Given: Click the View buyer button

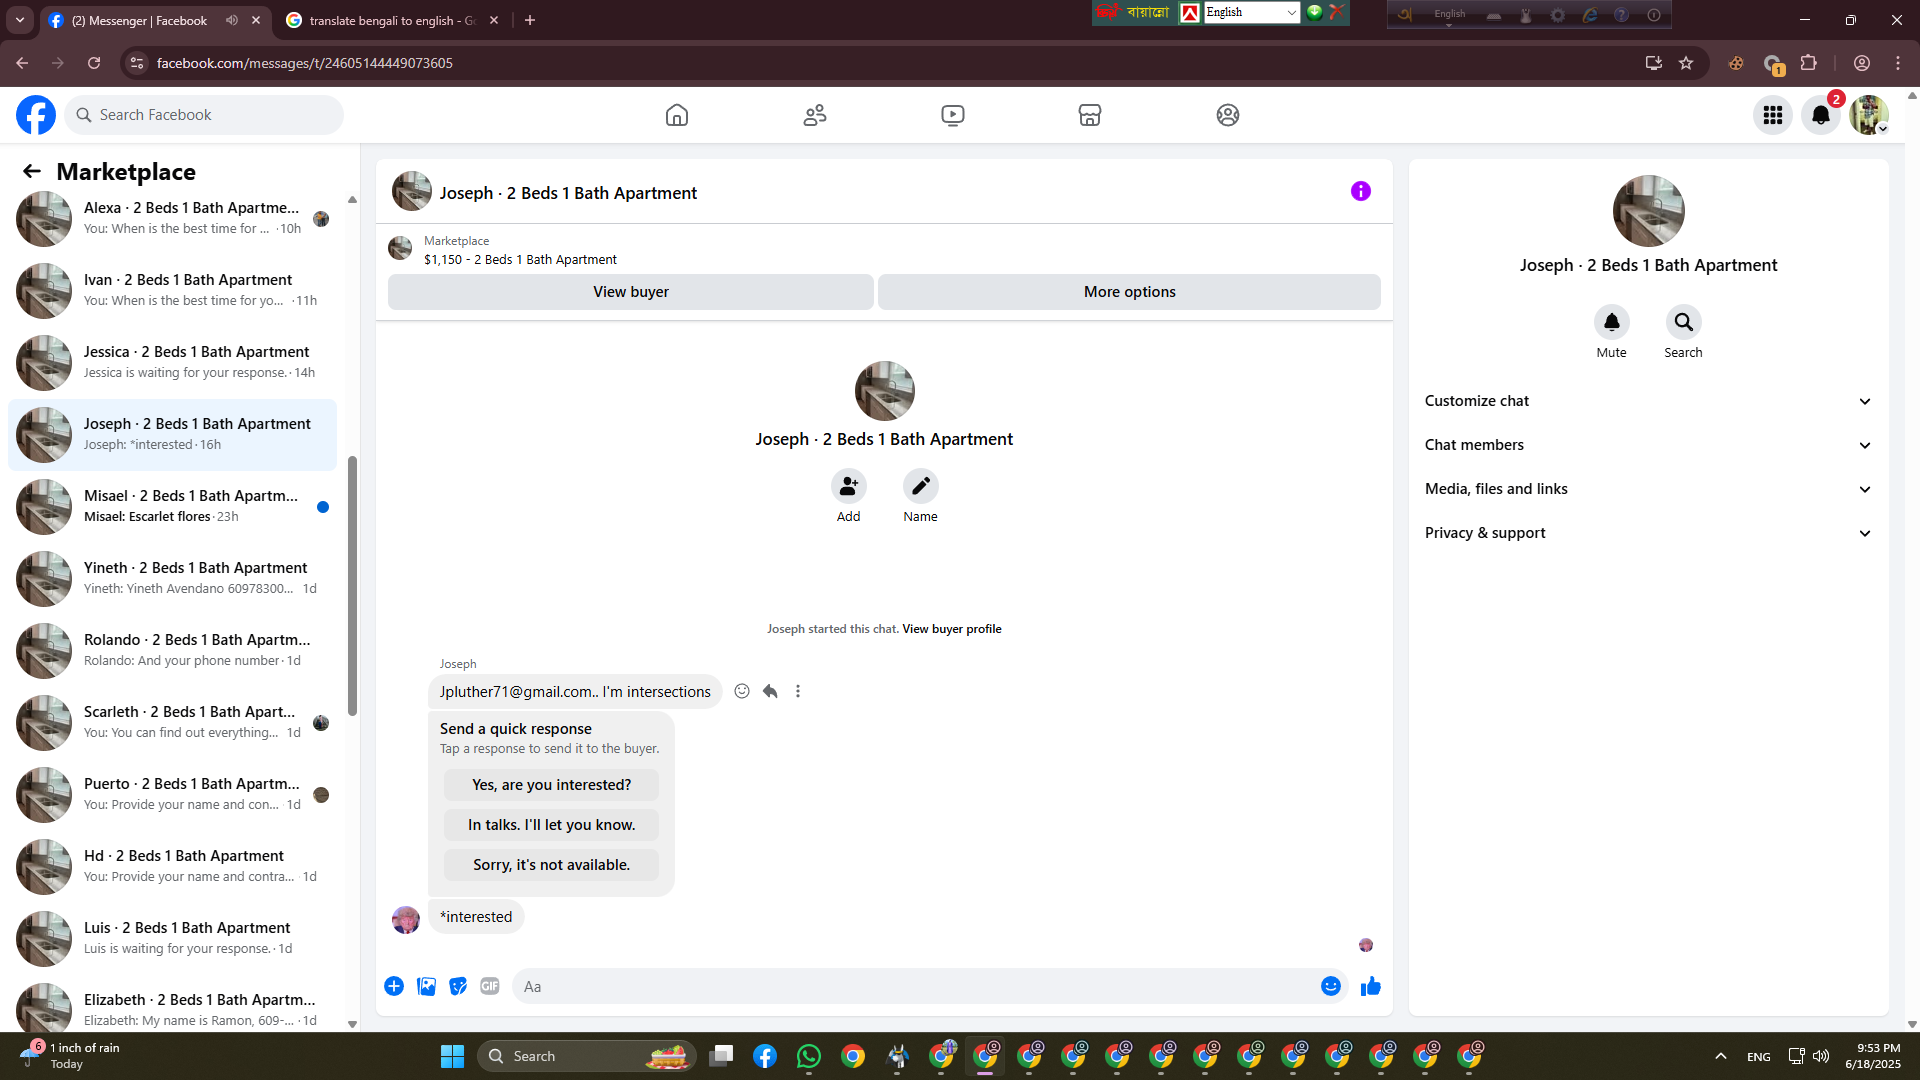Looking at the screenshot, I should pyautogui.click(x=631, y=292).
